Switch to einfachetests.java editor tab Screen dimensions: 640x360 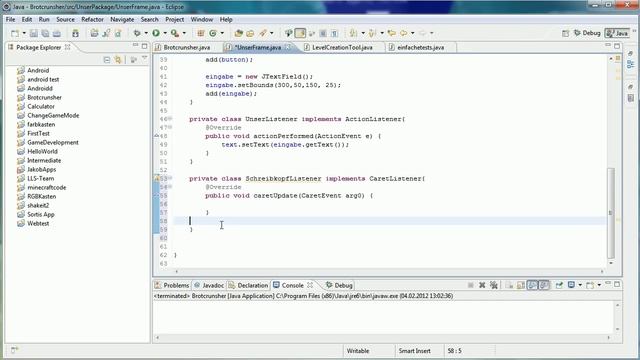[x=420, y=47]
